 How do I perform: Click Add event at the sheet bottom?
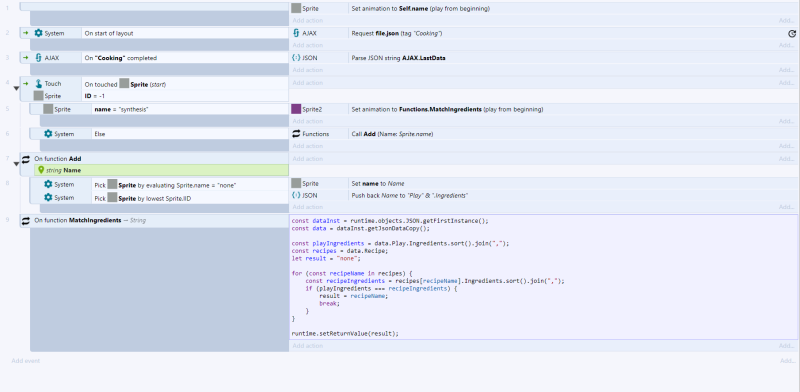(26, 361)
